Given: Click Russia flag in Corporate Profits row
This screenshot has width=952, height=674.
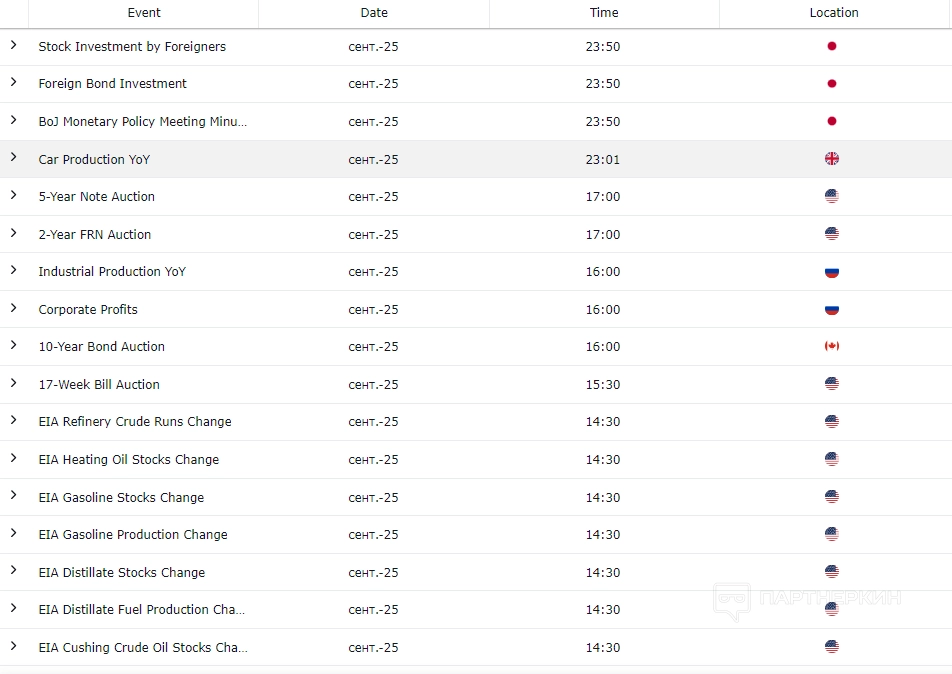Looking at the screenshot, I should [x=831, y=309].
